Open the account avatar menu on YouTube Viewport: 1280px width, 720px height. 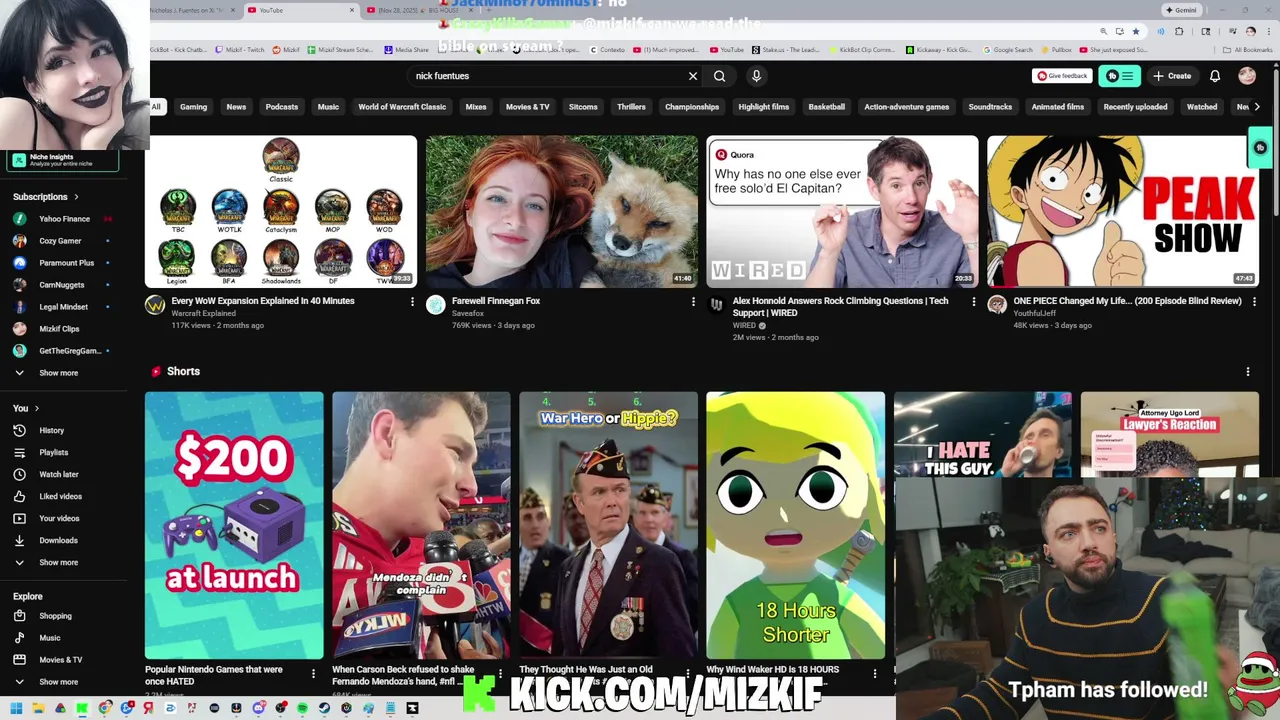point(1247,76)
